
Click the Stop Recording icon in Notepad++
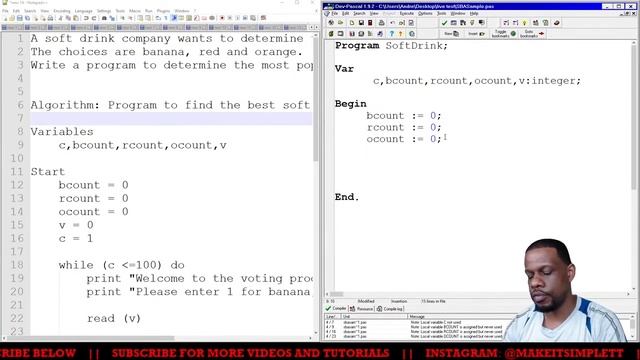click(229, 18)
